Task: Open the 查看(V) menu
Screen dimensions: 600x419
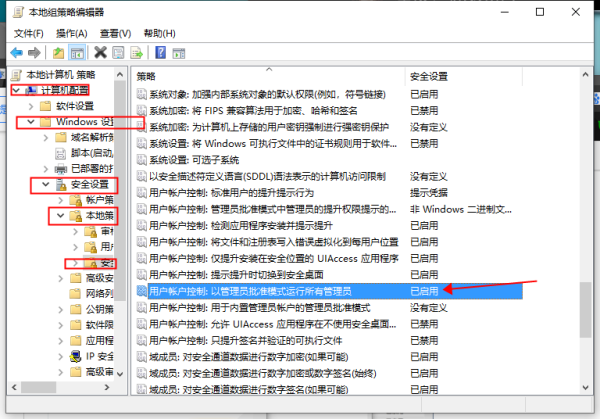Action: coord(115,34)
